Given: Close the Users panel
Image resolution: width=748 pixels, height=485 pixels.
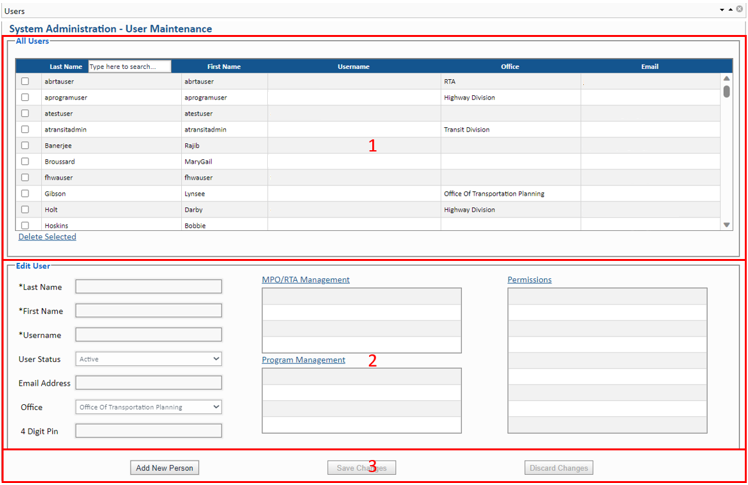Looking at the screenshot, I should [x=740, y=10].
